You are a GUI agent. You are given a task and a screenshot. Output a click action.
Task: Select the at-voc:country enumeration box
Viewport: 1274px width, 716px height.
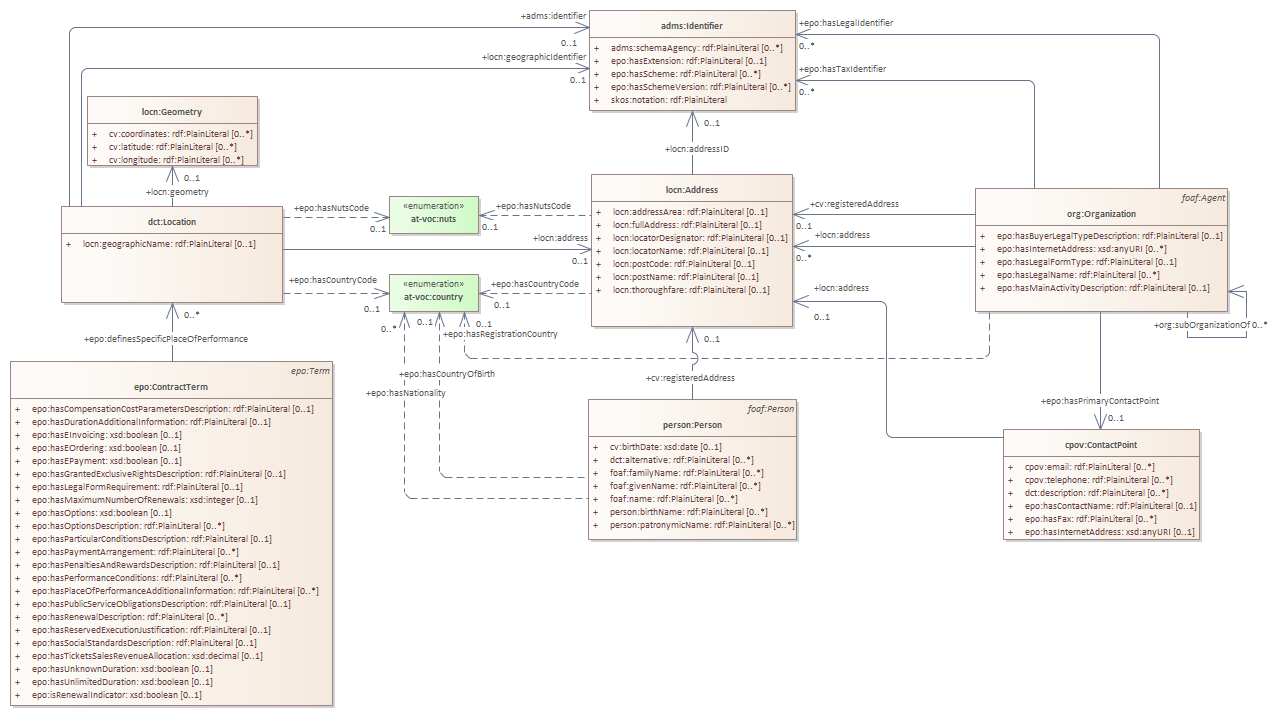[x=433, y=296]
